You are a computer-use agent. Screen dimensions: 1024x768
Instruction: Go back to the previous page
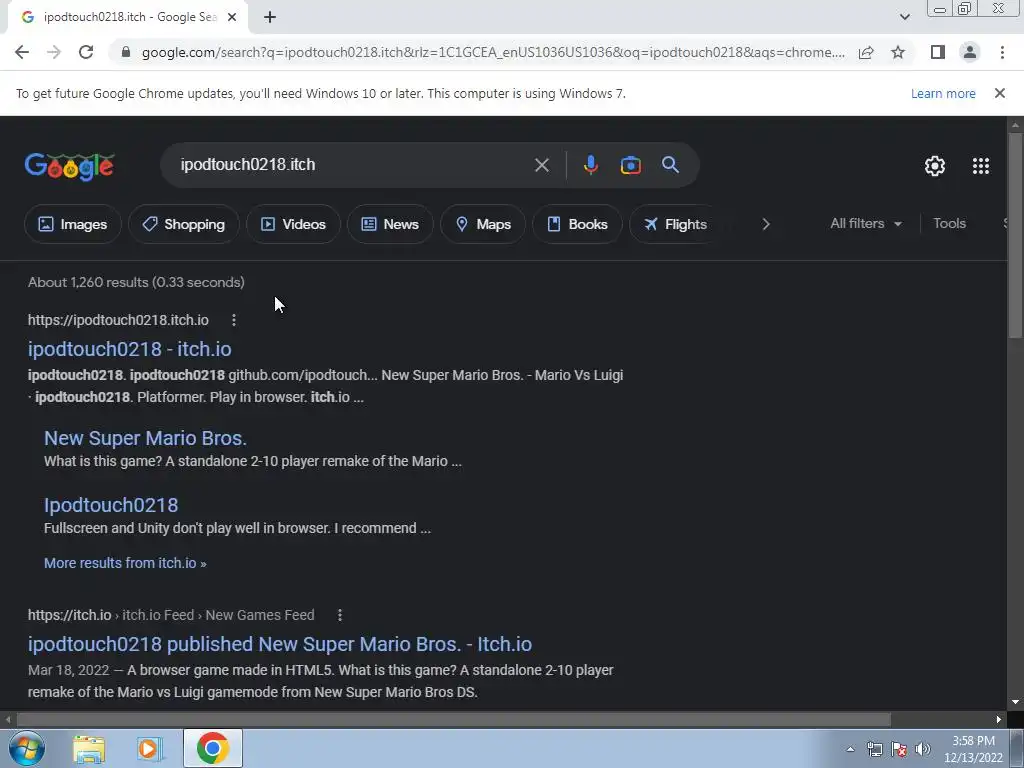point(22,52)
